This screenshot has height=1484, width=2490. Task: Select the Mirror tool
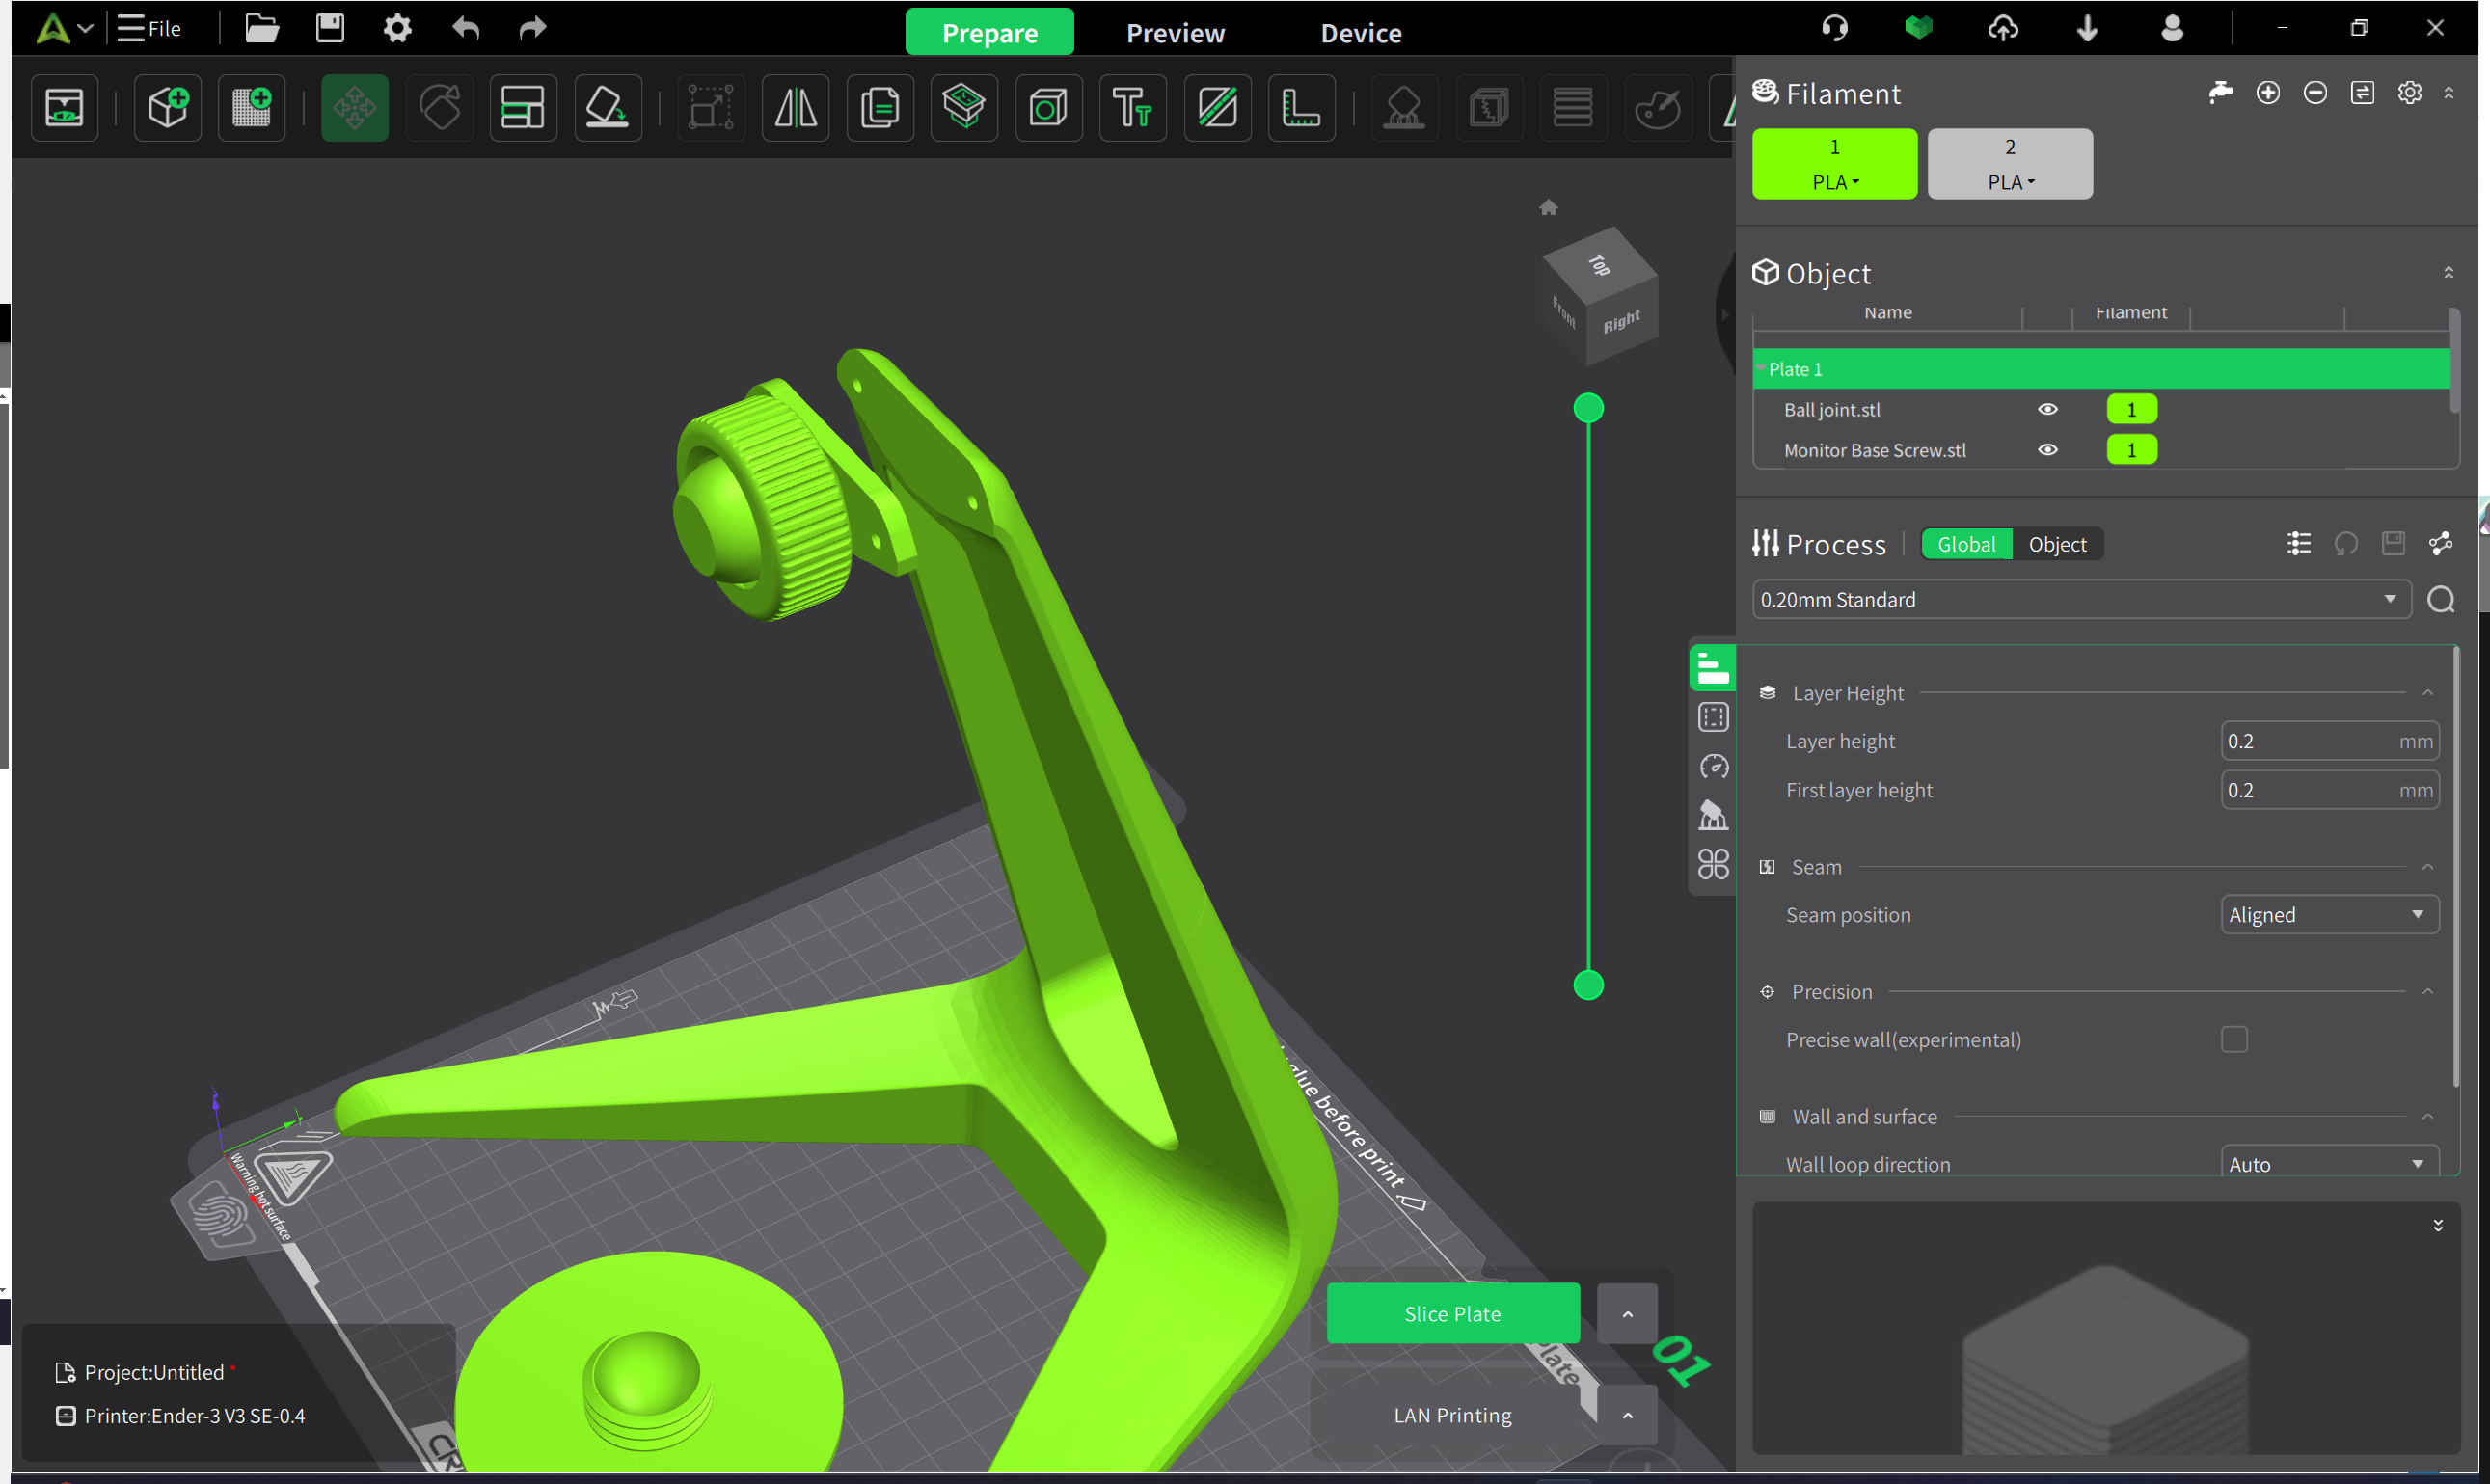[795, 107]
